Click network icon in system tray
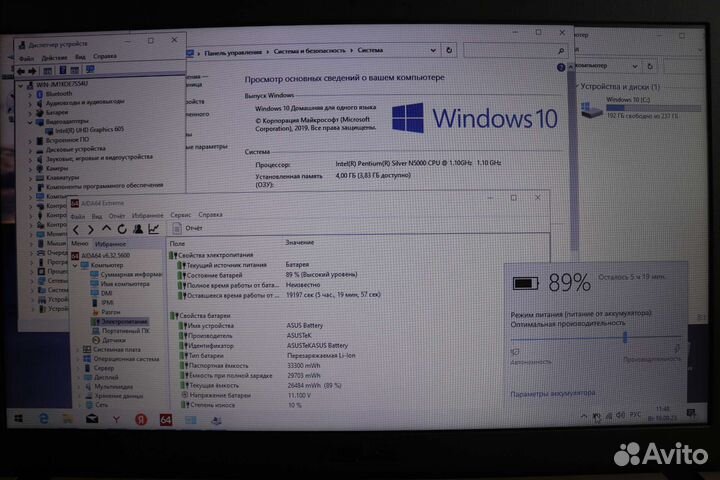Viewport: 720px width, 480px height. [x=609, y=416]
